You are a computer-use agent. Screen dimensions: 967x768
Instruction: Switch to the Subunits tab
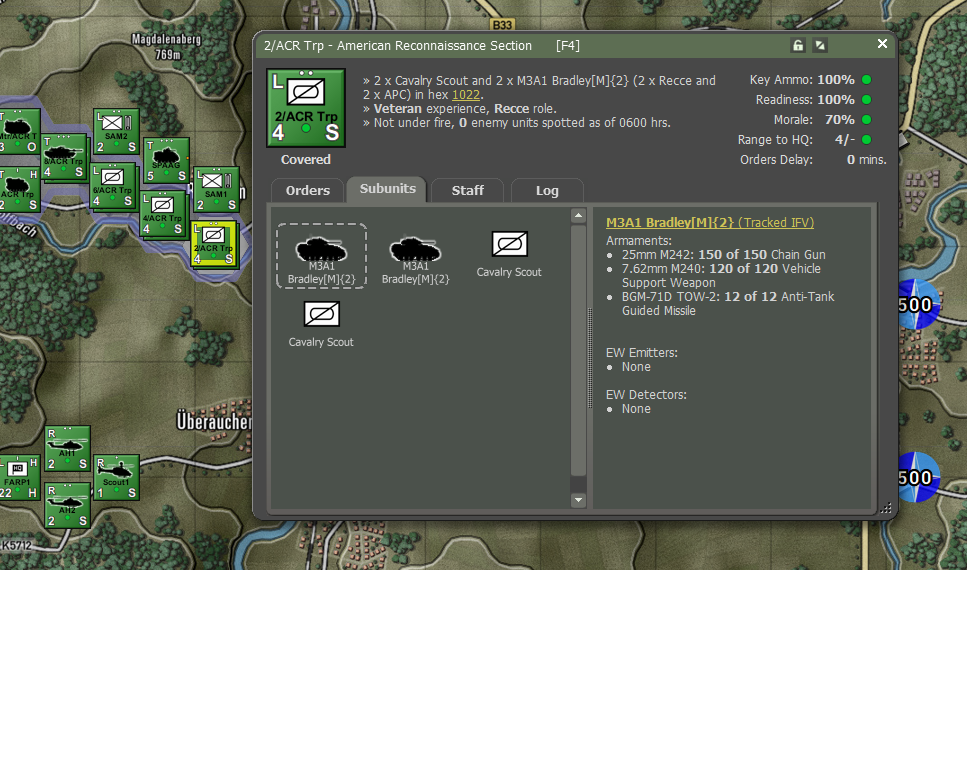[x=387, y=189]
